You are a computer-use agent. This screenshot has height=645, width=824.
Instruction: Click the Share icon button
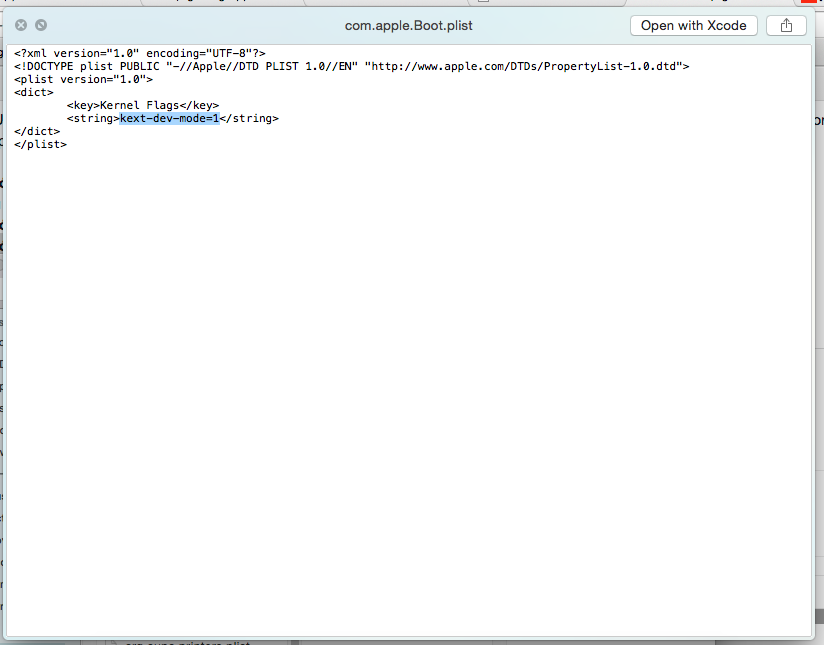[786, 25]
